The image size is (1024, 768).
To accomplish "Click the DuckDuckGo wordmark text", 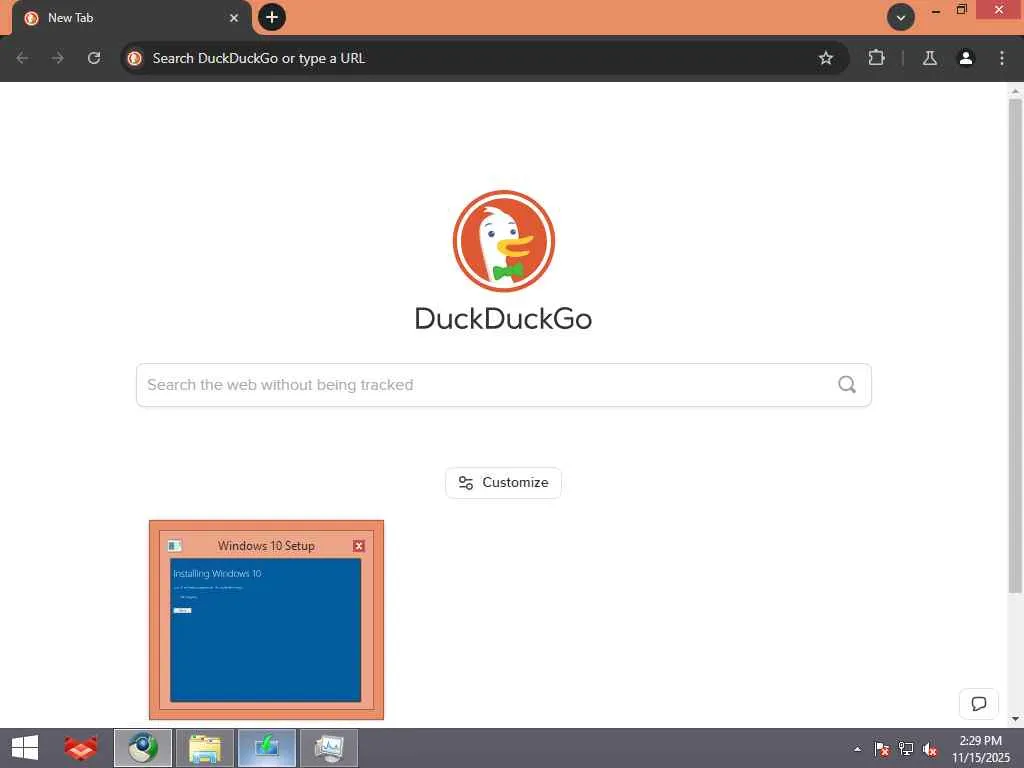I will pyautogui.click(x=504, y=319).
